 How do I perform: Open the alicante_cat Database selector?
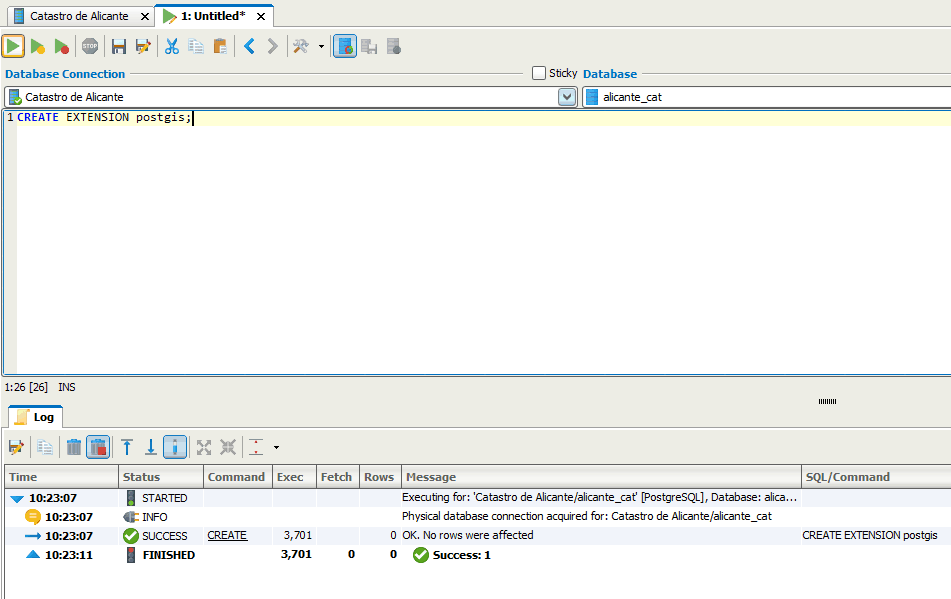point(767,97)
